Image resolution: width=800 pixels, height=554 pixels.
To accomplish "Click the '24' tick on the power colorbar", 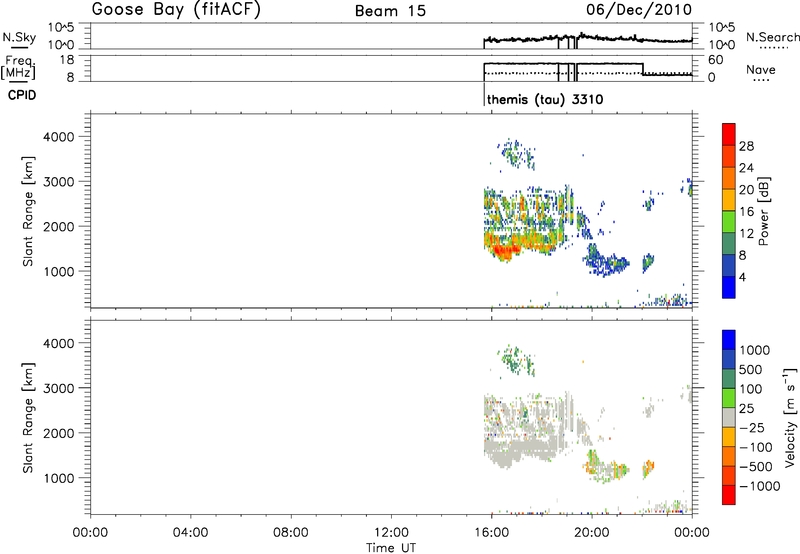I will pos(746,168).
